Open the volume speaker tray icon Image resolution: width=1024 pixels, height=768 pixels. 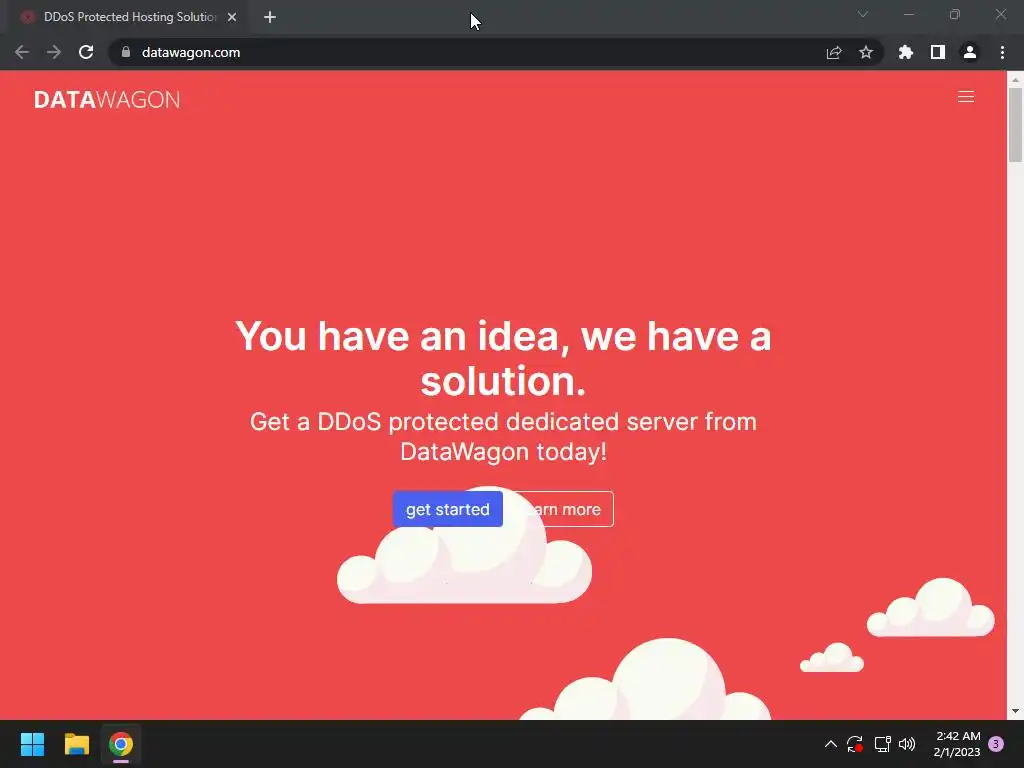tap(907, 744)
